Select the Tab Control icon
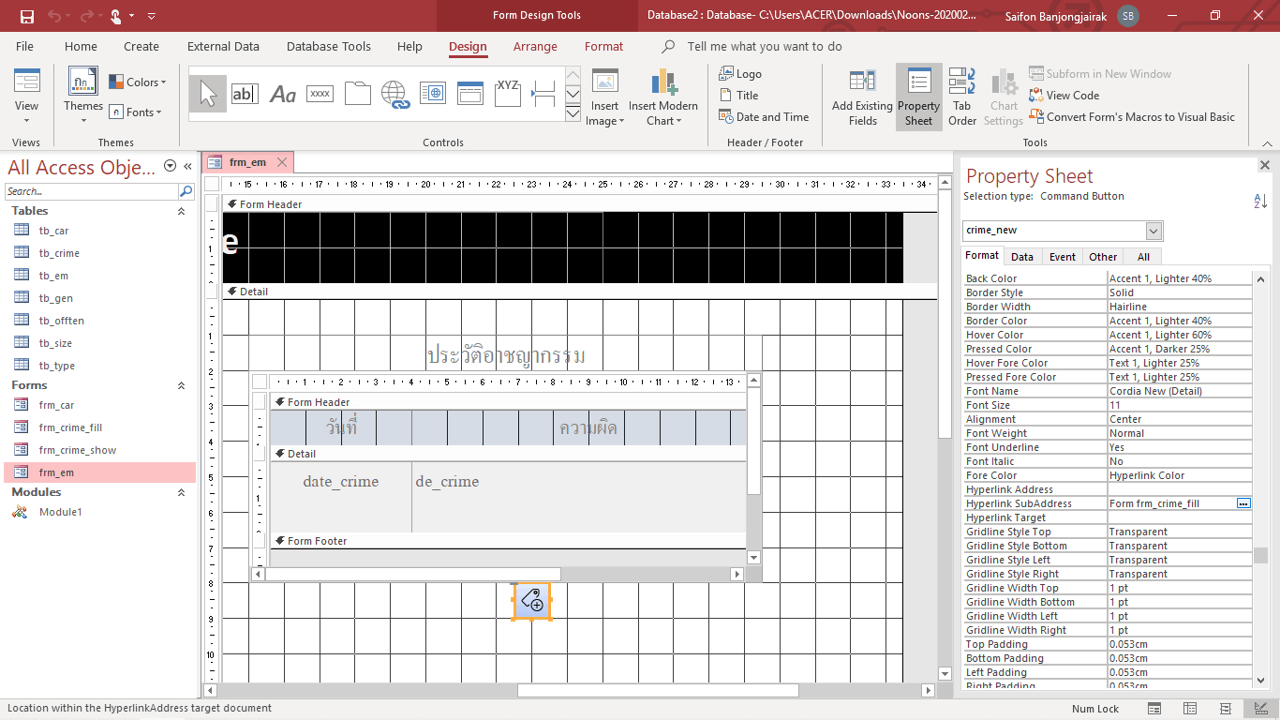This screenshot has height=720, width=1280. [358, 94]
